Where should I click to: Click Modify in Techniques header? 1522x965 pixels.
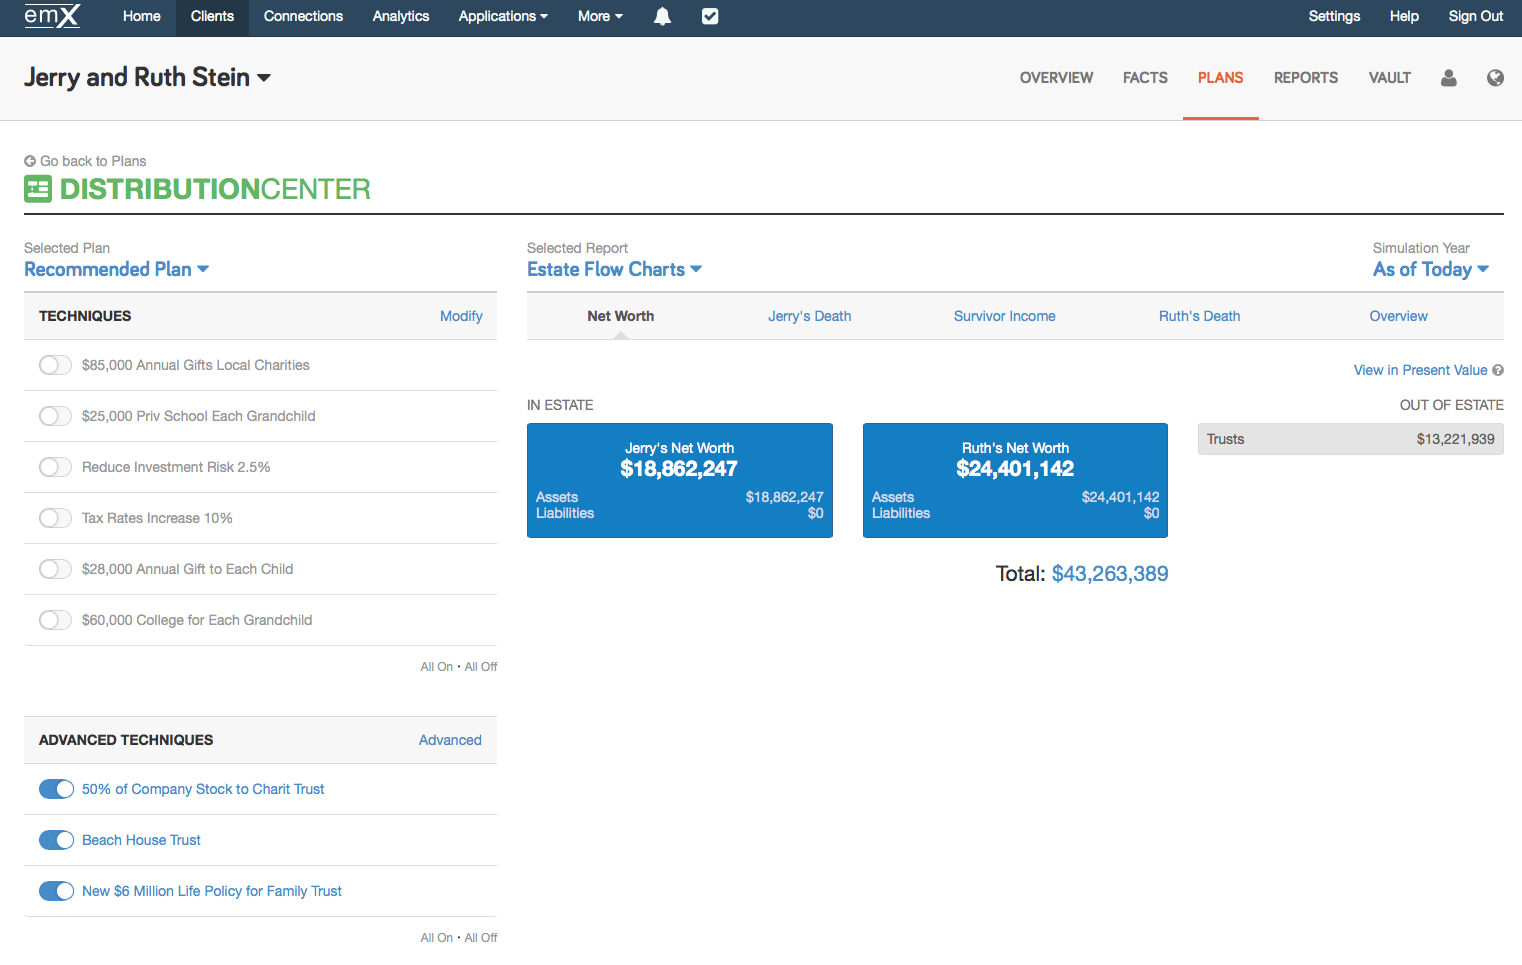tap(461, 316)
